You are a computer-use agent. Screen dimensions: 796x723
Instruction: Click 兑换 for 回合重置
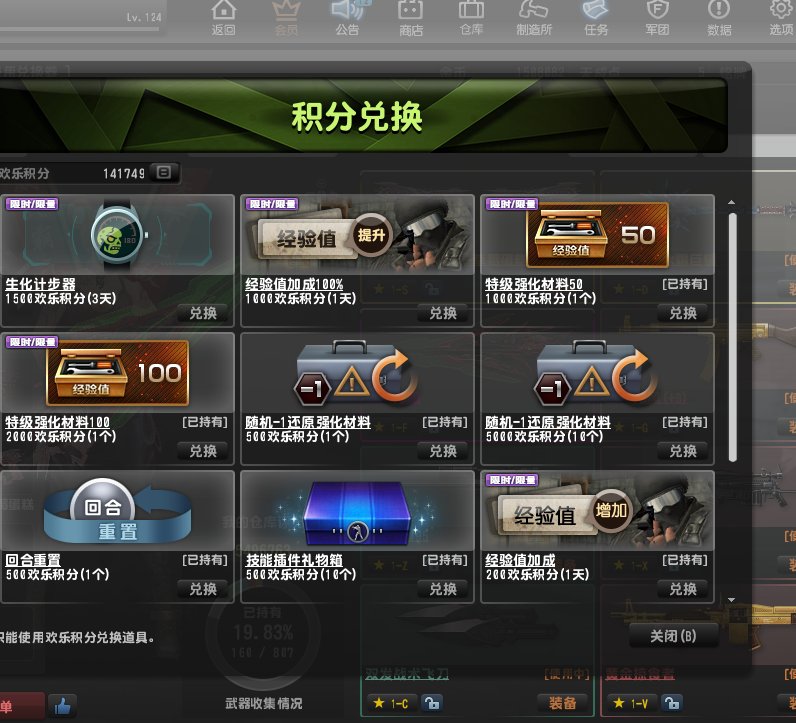[203, 589]
